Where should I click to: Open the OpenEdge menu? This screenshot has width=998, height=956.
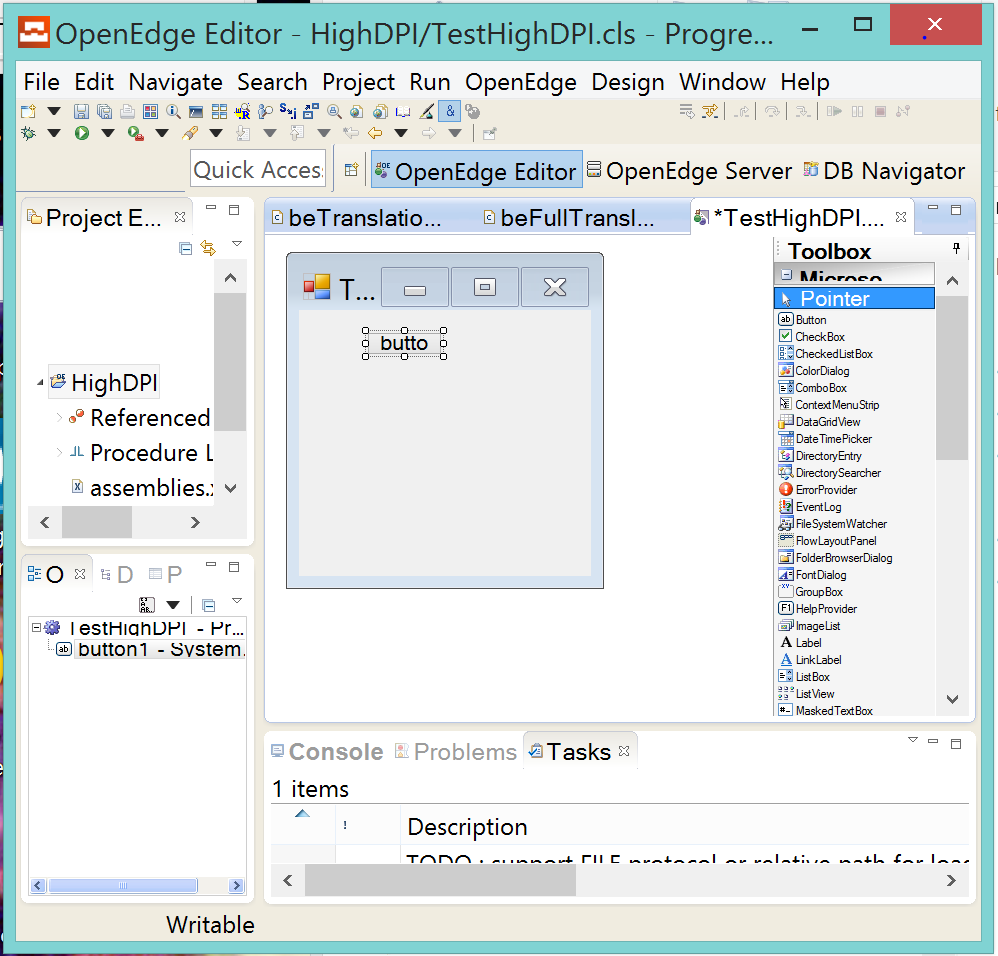[520, 82]
